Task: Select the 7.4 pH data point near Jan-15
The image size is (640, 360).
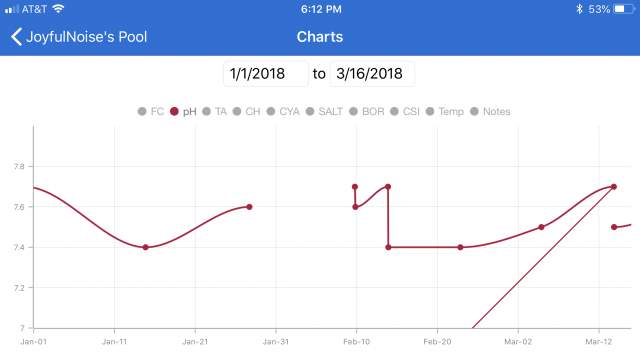Action: (146, 247)
